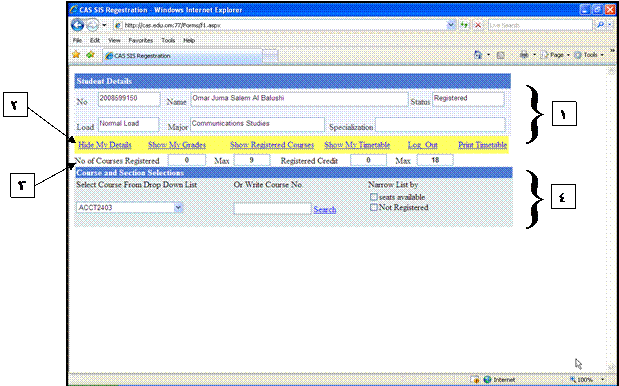Click the Print Timetable link
Screen dimensions: 619x386
click(482, 145)
